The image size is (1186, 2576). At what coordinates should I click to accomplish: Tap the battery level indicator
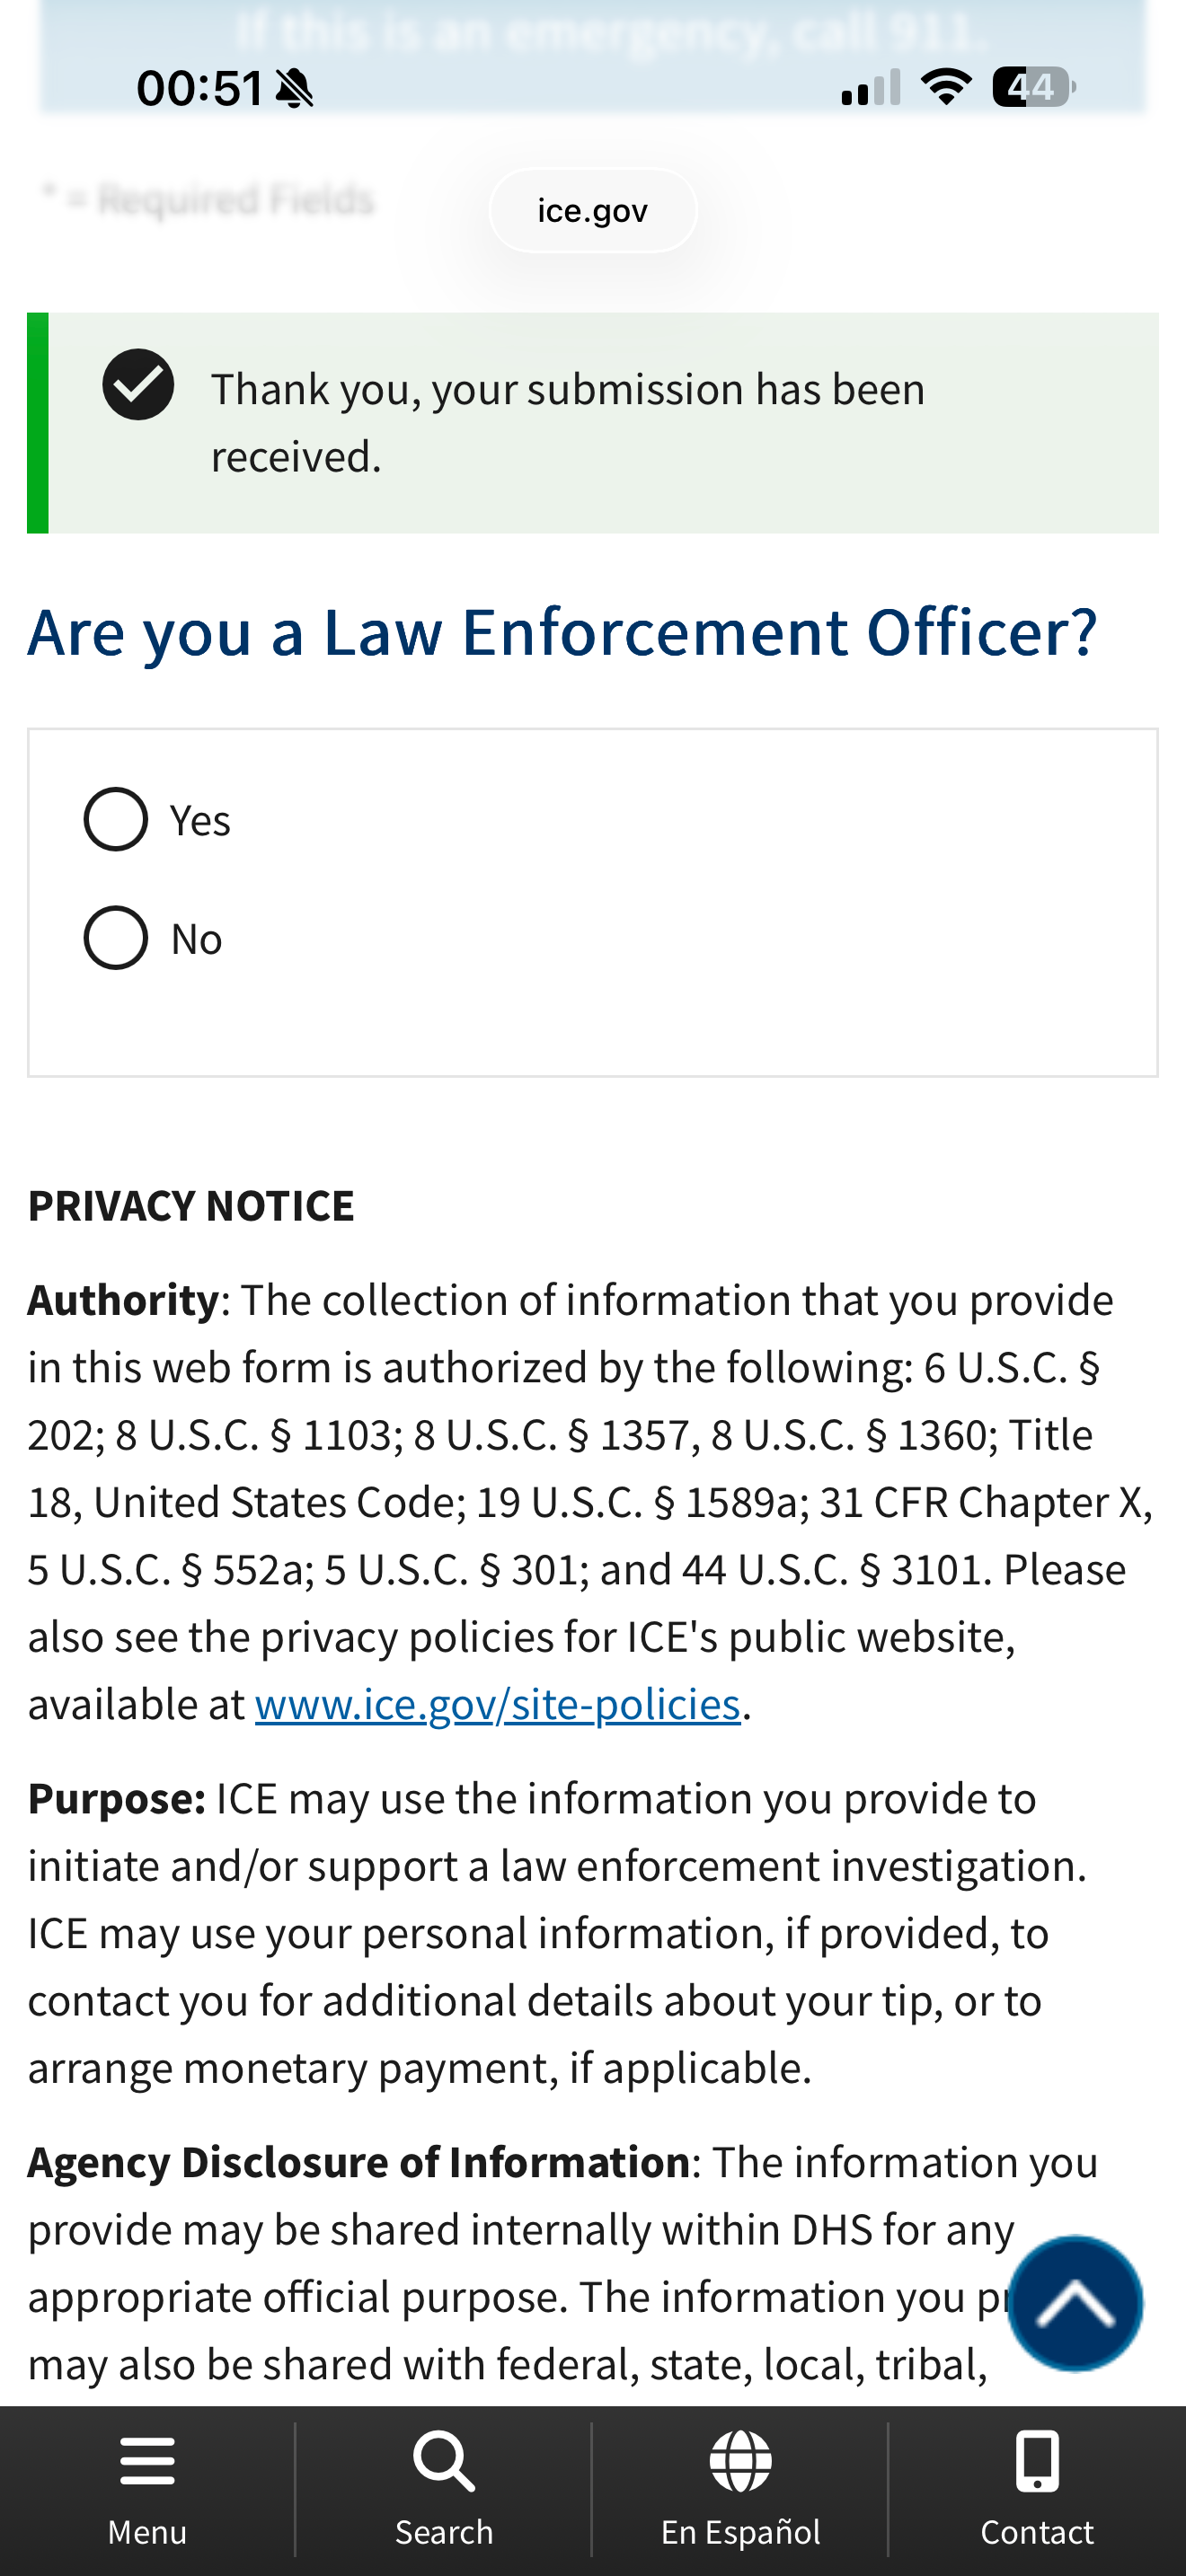1032,87
